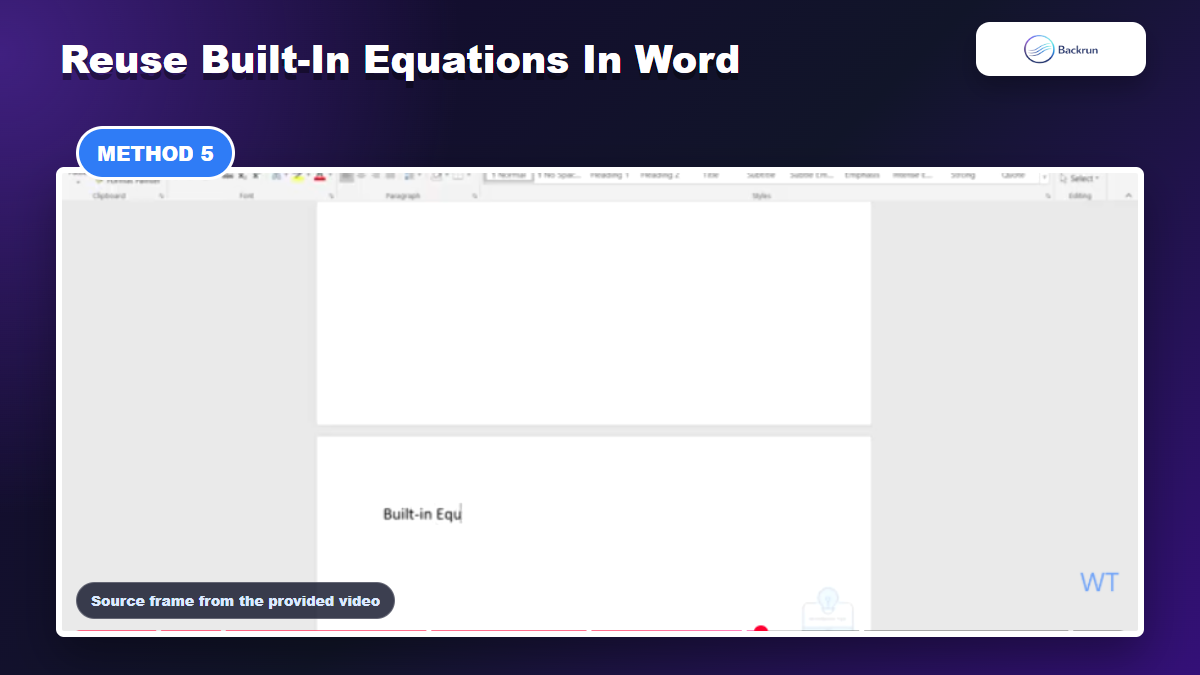Viewport: 1200px width, 675px height.
Task: Click the Format Painter tool
Action: point(127,181)
